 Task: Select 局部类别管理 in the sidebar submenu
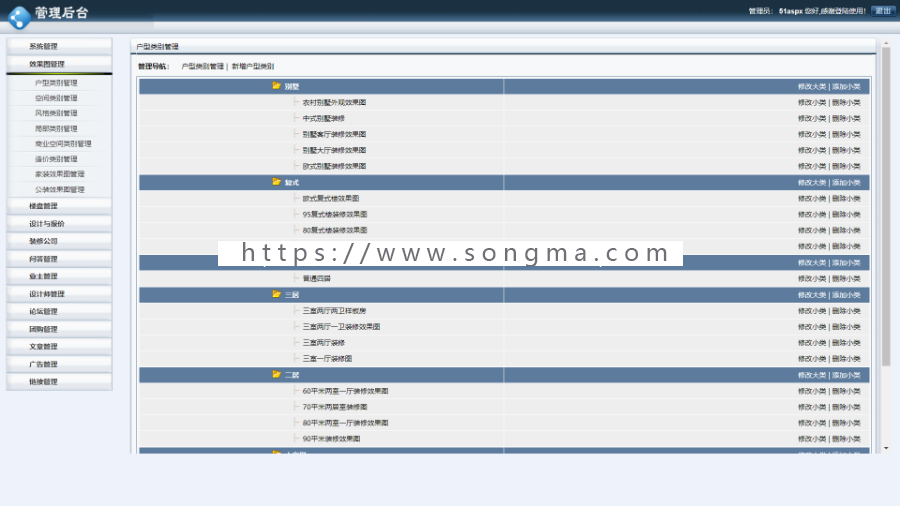56,129
